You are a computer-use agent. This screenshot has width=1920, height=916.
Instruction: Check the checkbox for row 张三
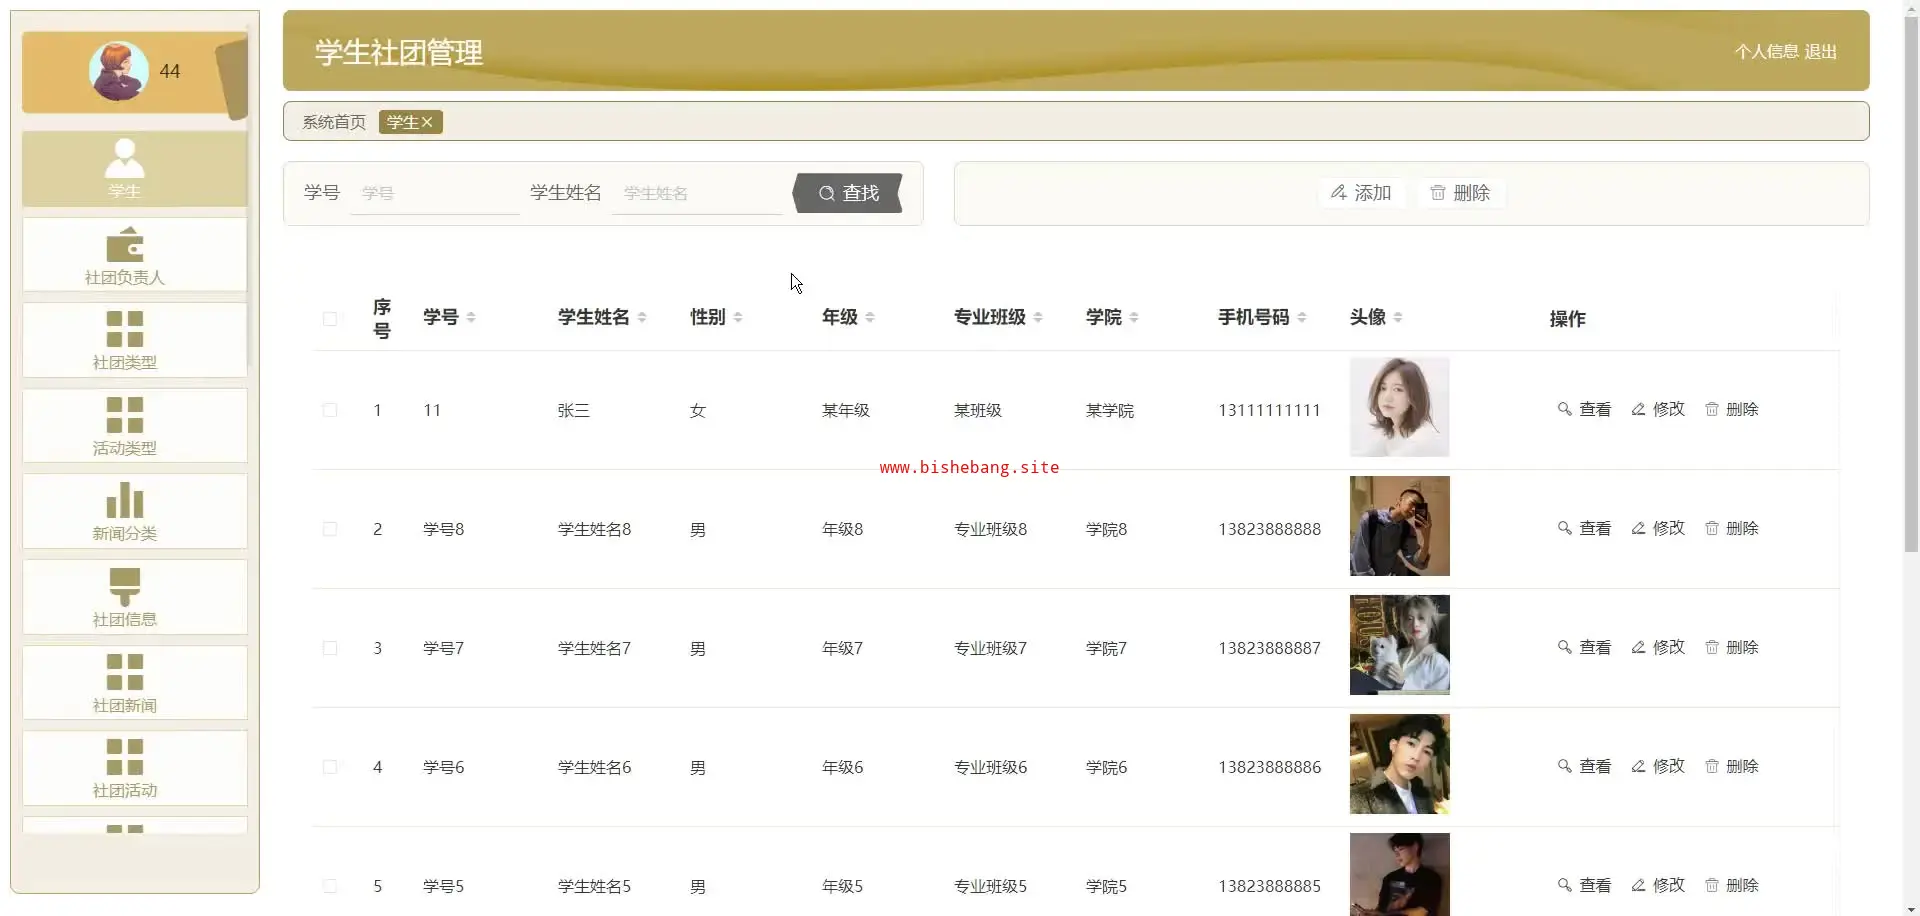330,410
